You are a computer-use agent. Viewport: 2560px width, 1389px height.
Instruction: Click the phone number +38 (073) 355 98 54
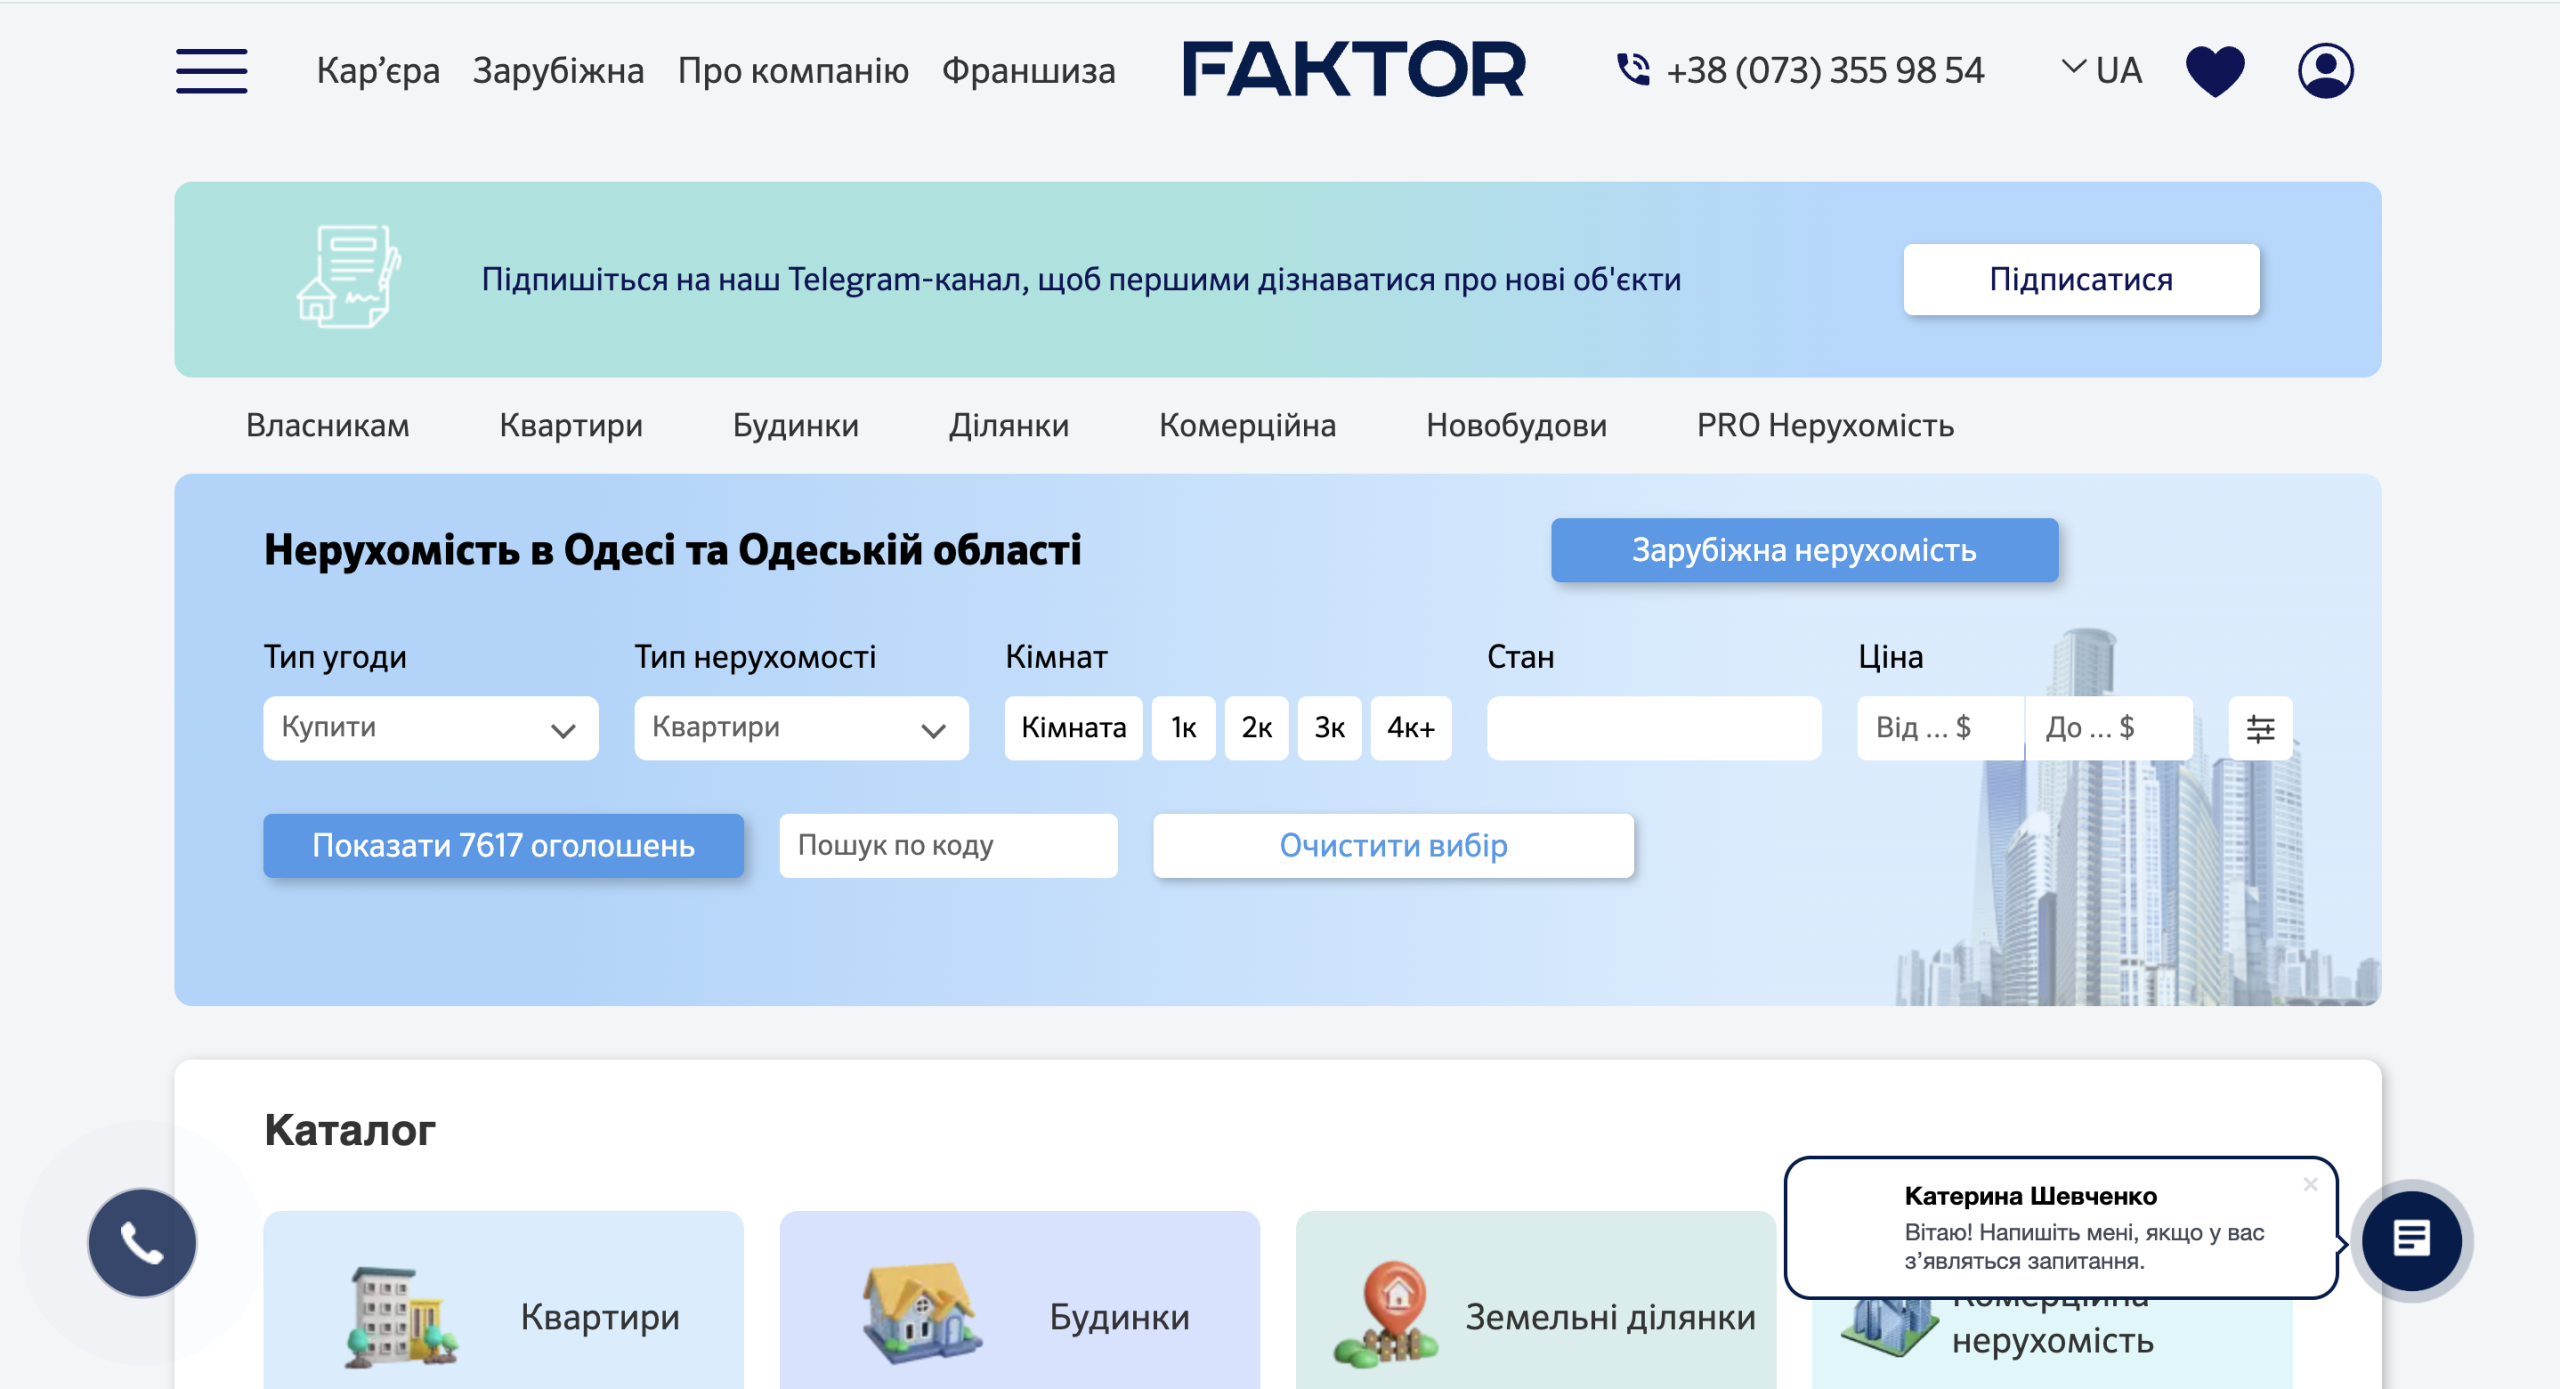tap(1824, 71)
